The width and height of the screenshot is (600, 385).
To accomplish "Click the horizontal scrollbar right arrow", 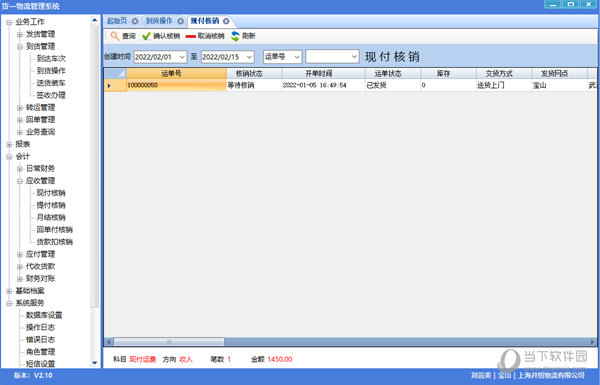I will click(593, 341).
